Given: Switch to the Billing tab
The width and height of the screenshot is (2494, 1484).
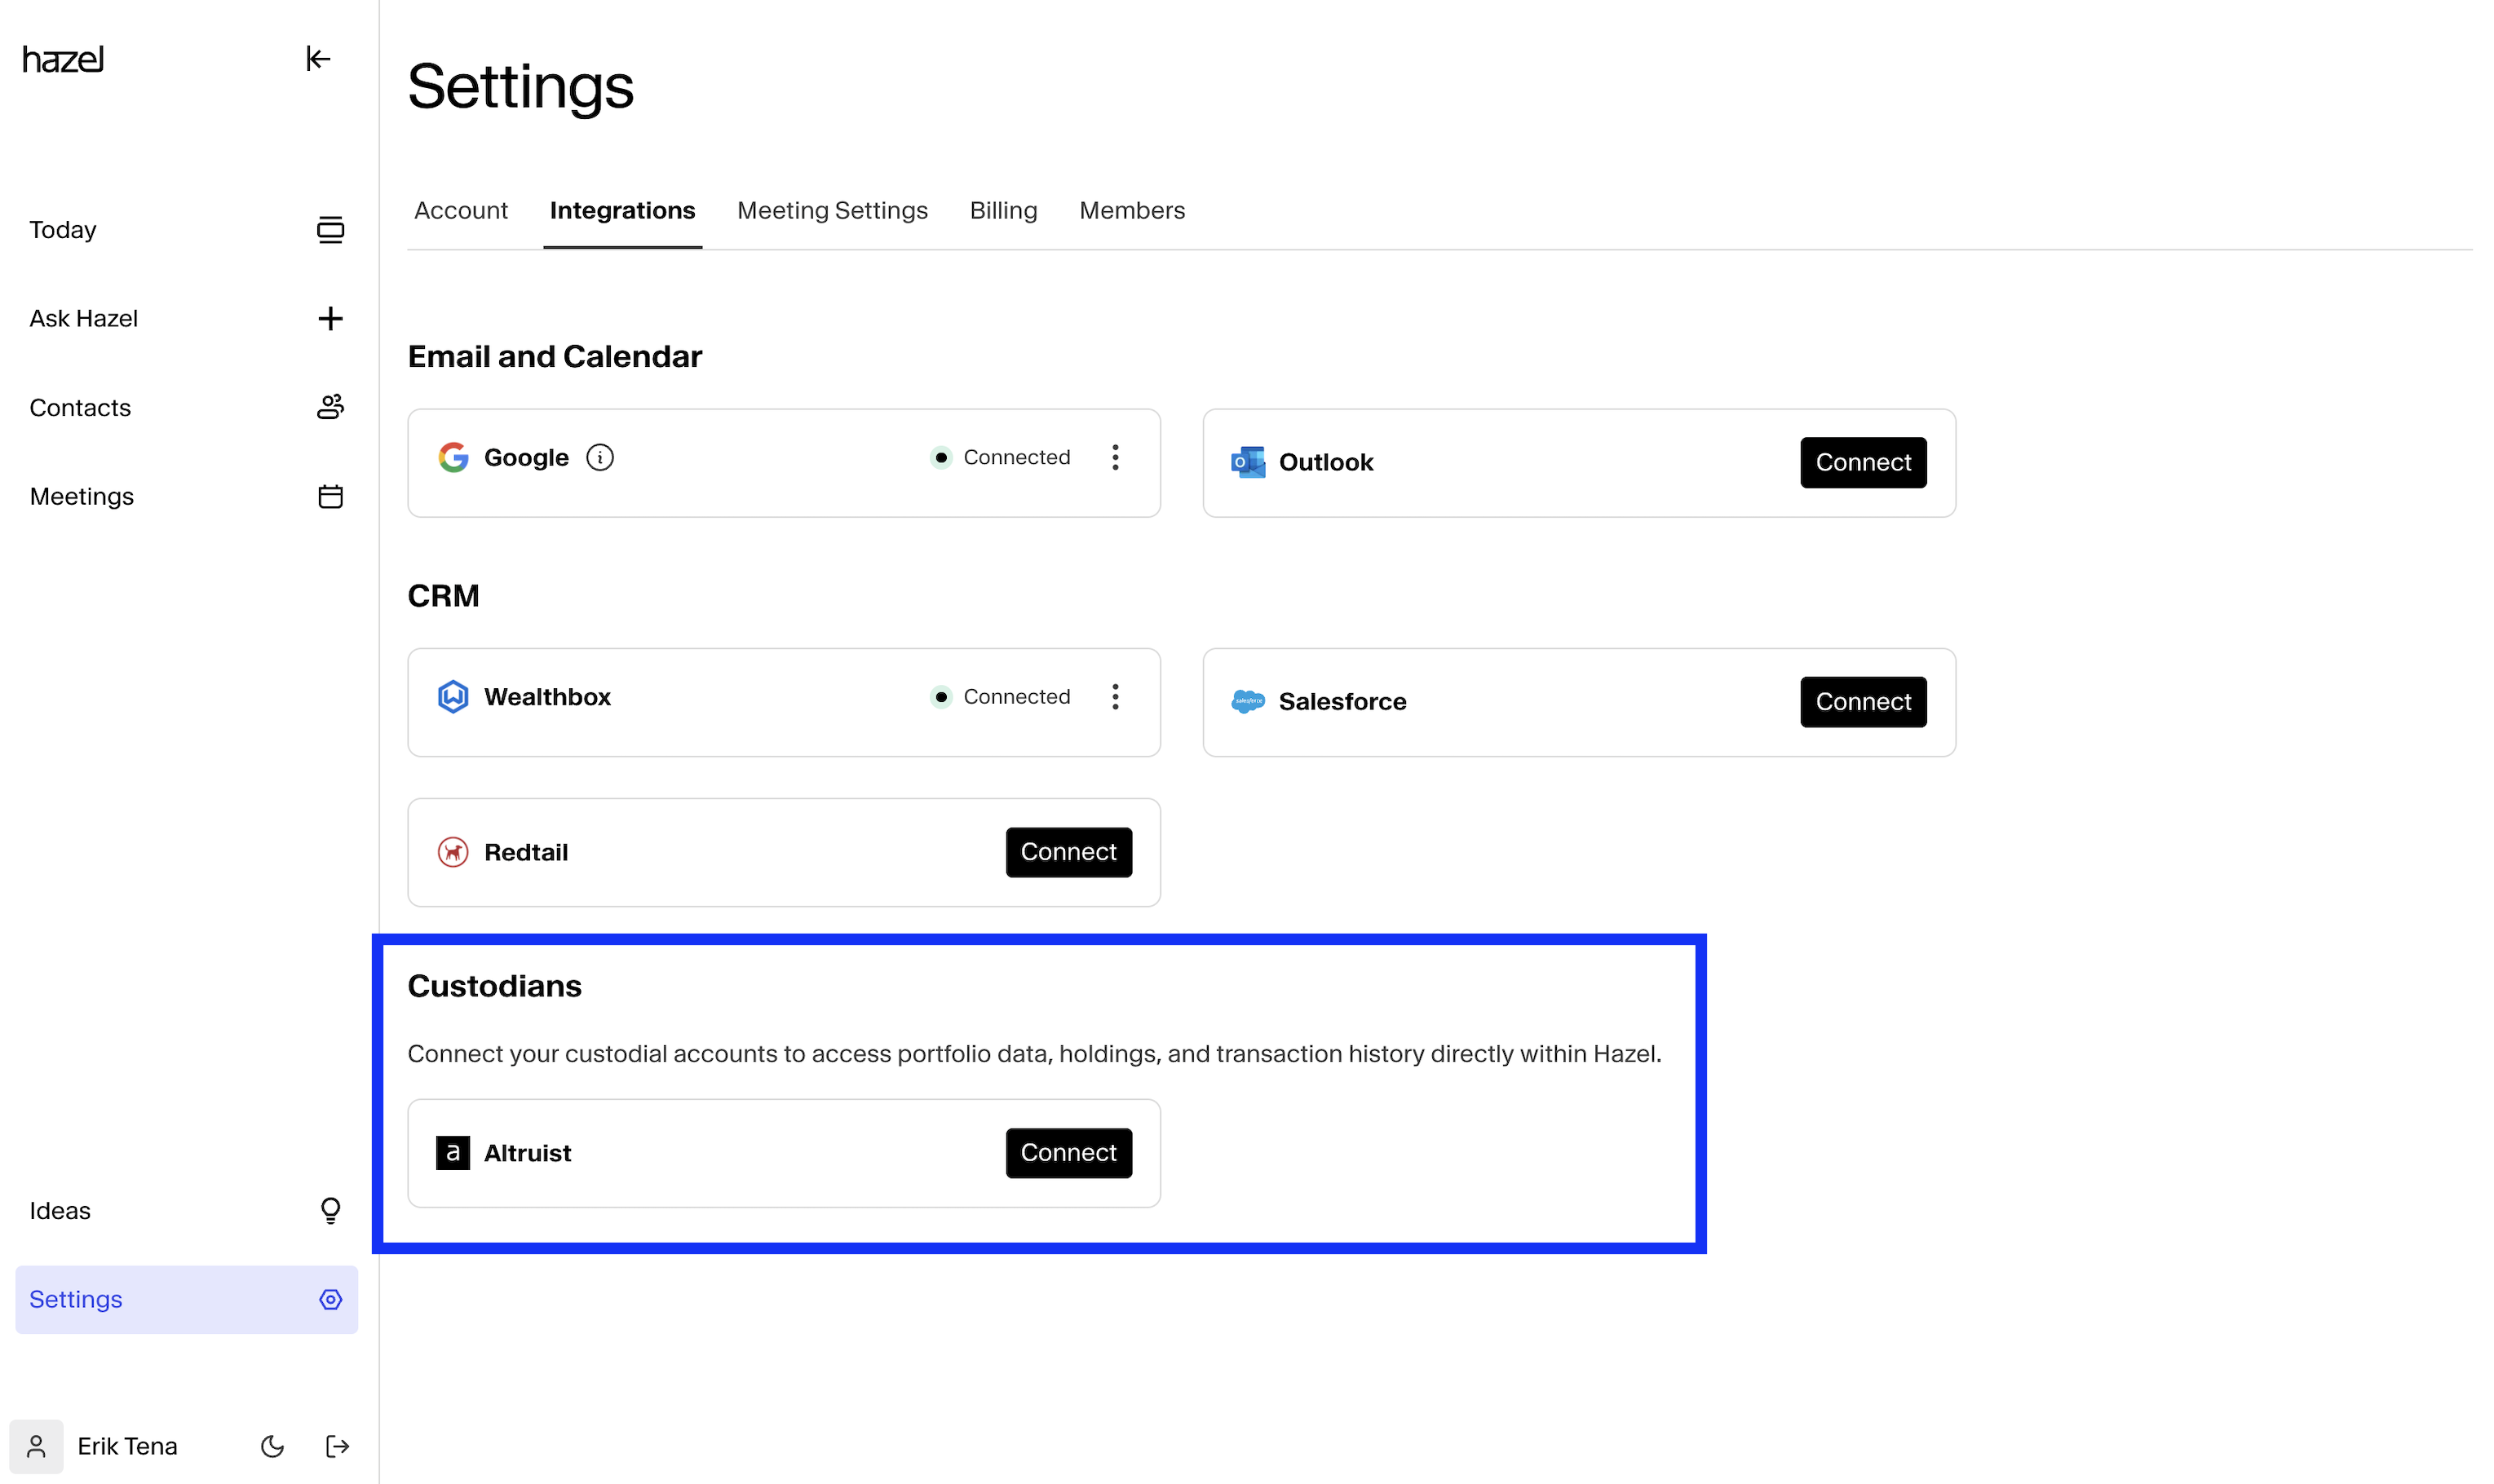Looking at the screenshot, I should pos(1003,211).
